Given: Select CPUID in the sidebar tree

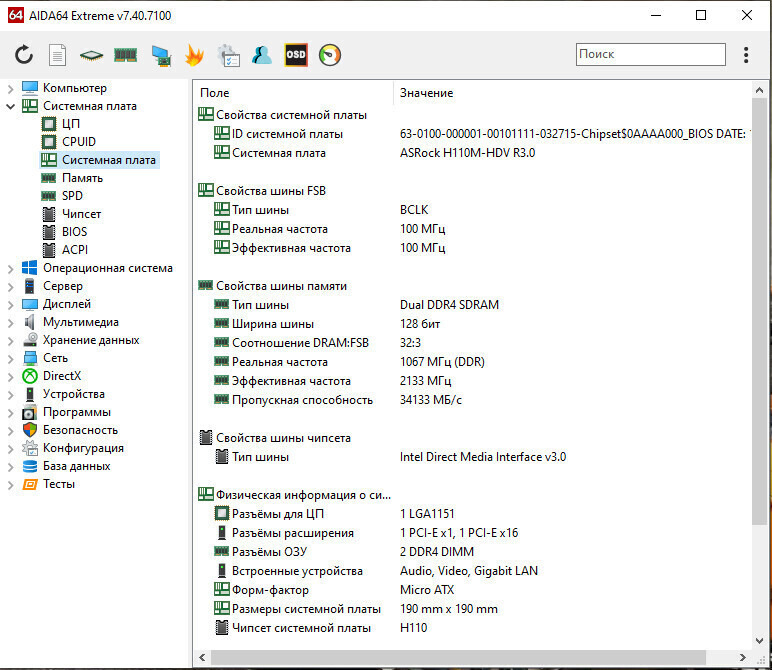Looking at the screenshot, I should point(79,142).
